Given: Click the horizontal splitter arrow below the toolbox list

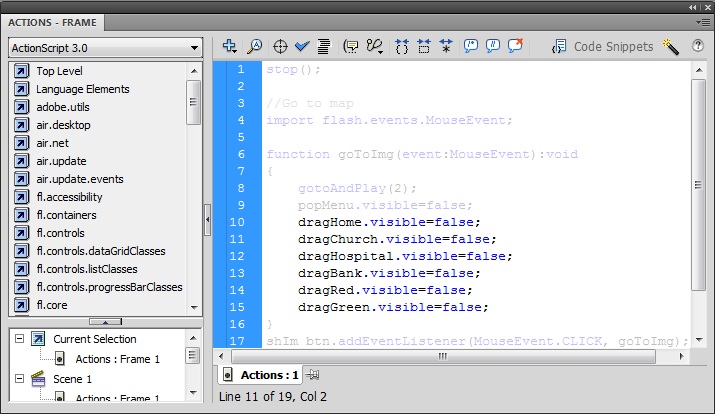Looking at the screenshot, I should tap(105, 322).
